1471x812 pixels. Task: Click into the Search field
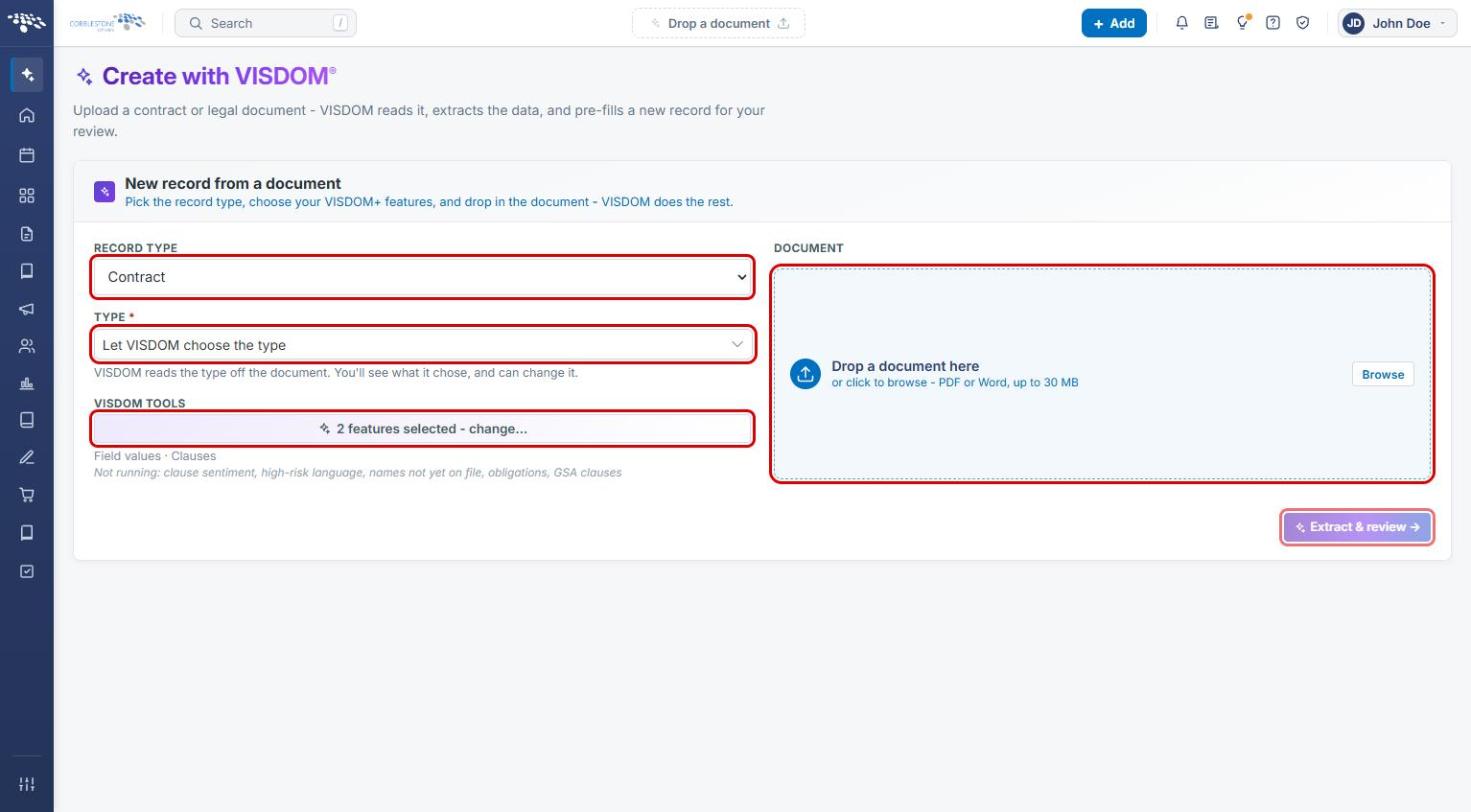[x=265, y=23]
